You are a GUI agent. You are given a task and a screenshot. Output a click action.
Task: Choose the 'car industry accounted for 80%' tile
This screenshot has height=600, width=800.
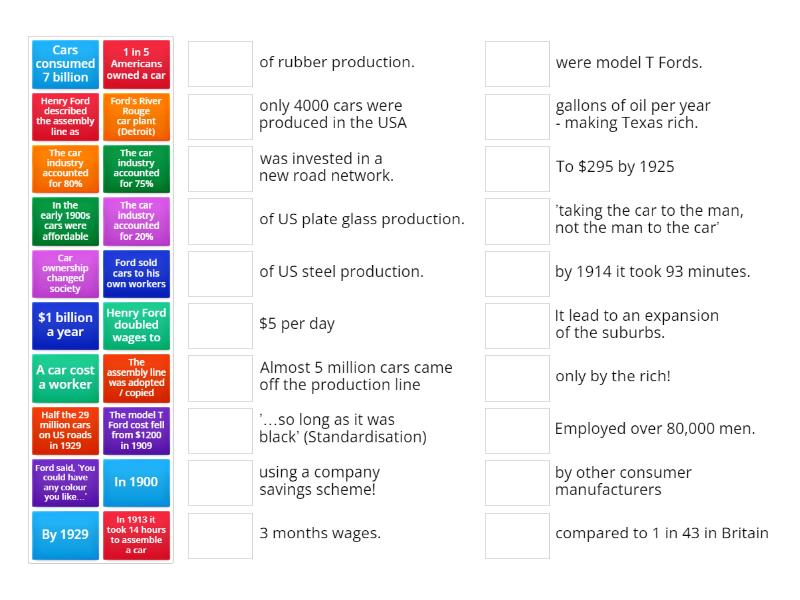[x=65, y=168]
